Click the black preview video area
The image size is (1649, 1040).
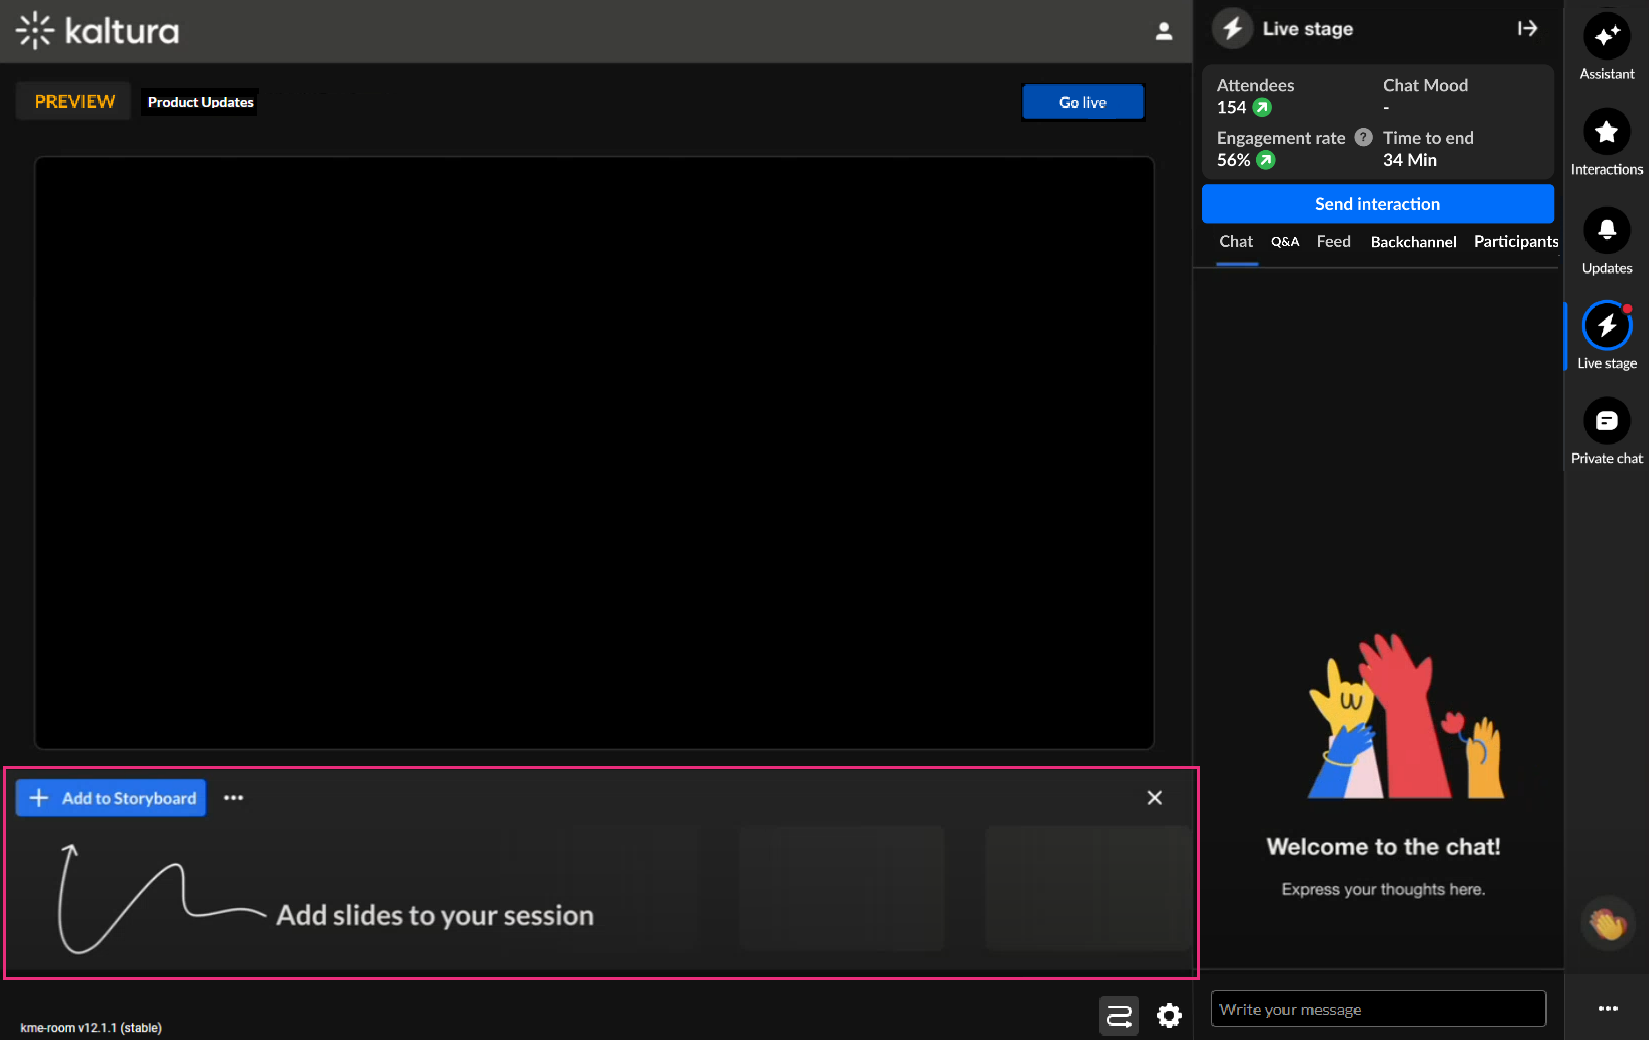[x=594, y=453]
